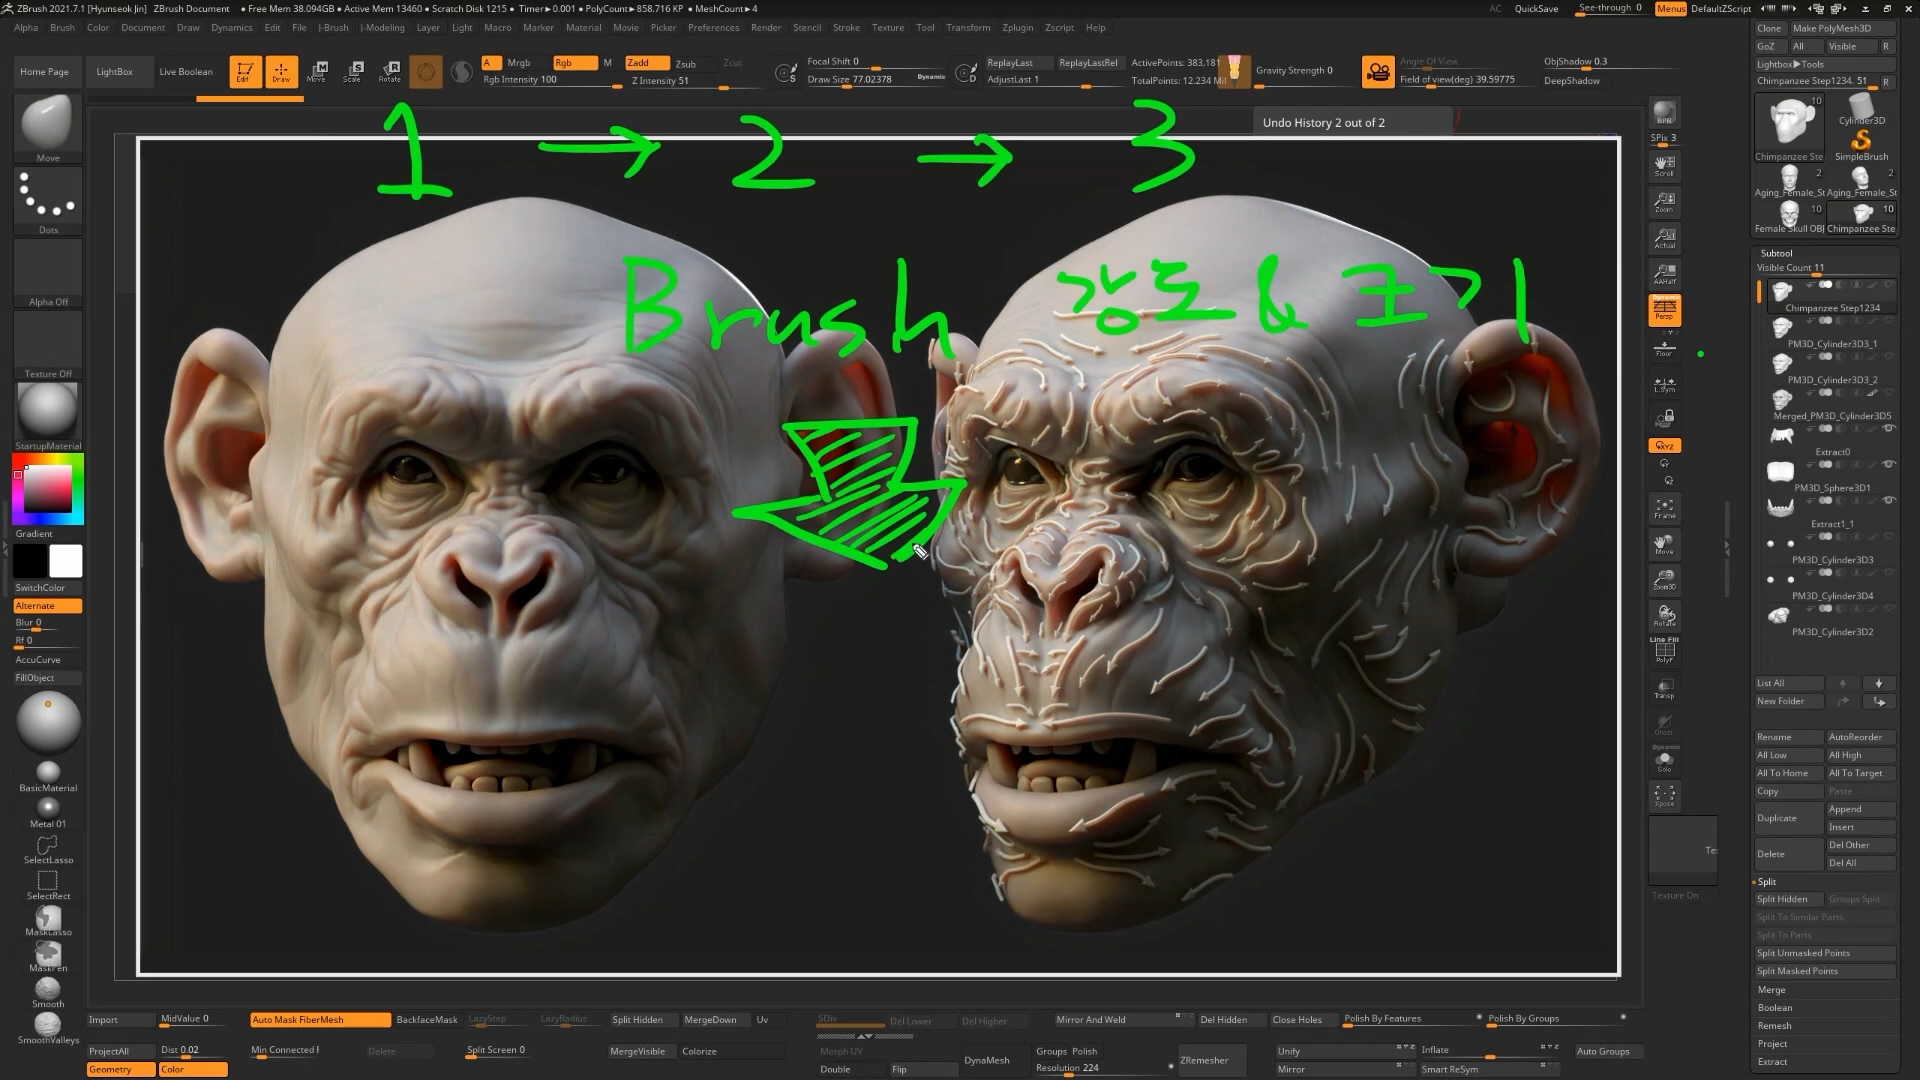Toggle the Zadd sculpt mode
The width and height of the screenshot is (1920, 1080).
tap(646, 62)
